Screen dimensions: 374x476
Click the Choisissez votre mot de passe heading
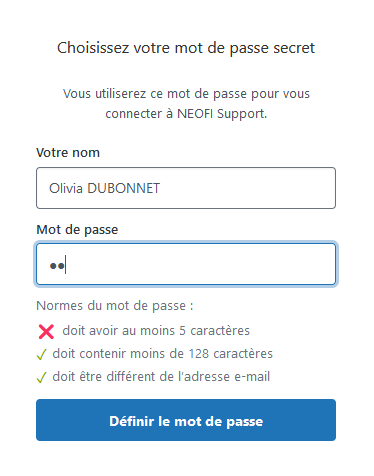186,48
